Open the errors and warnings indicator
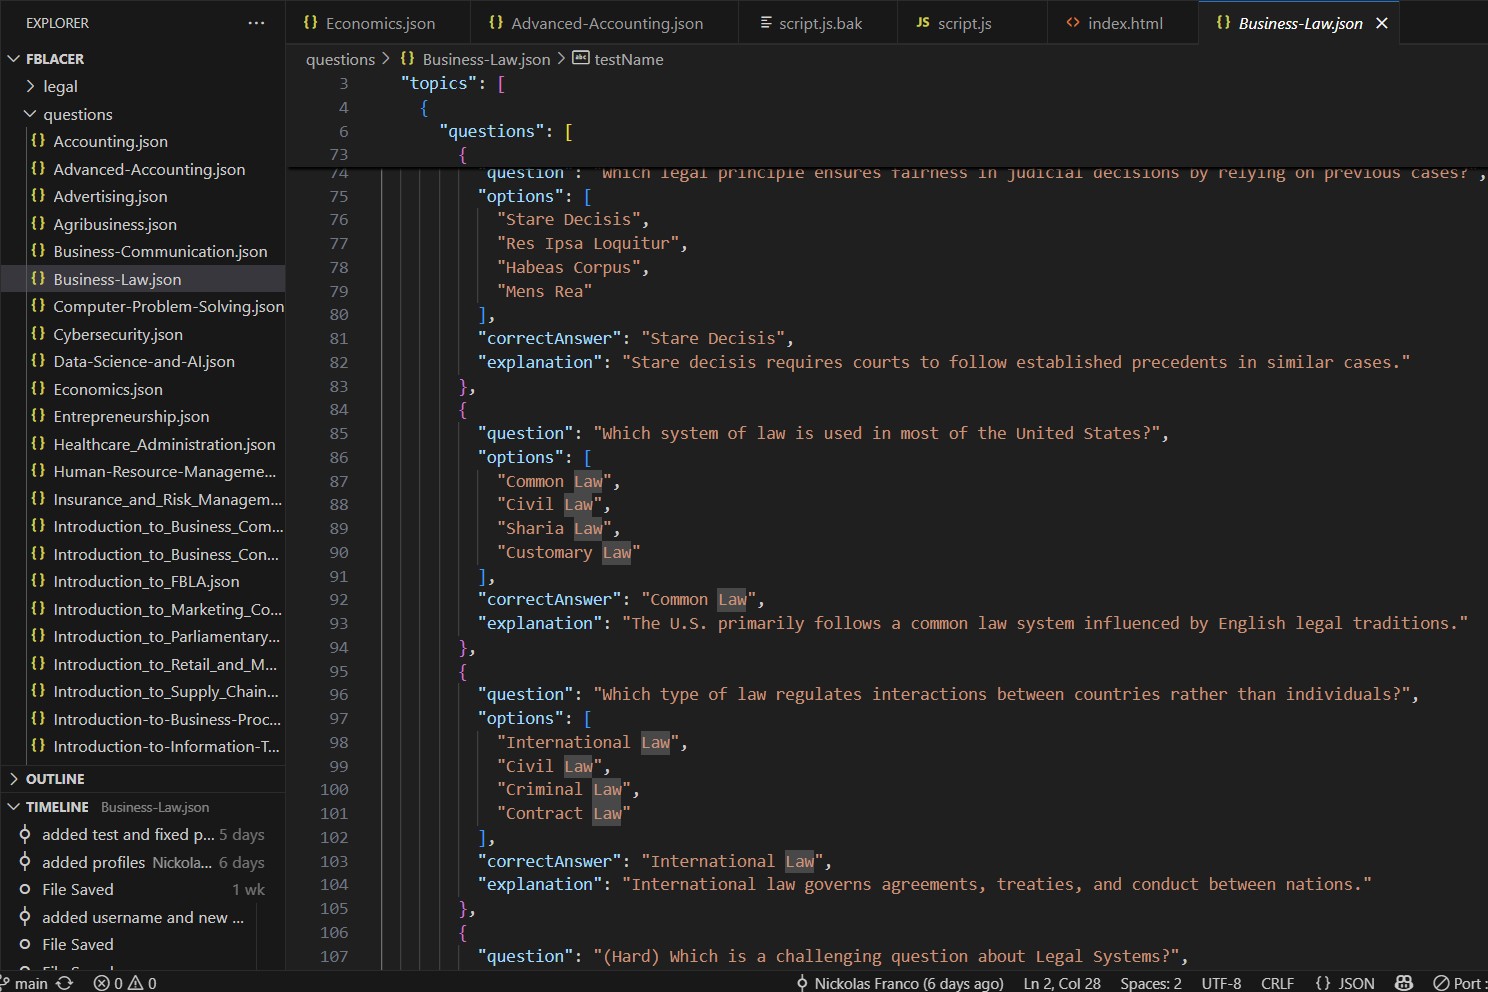This screenshot has height=992, width=1488. point(125,983)
